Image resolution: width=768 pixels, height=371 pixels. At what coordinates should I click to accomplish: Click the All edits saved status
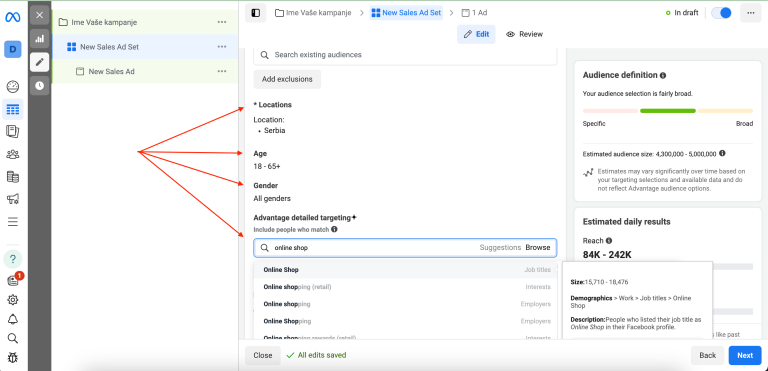[316, 355]
